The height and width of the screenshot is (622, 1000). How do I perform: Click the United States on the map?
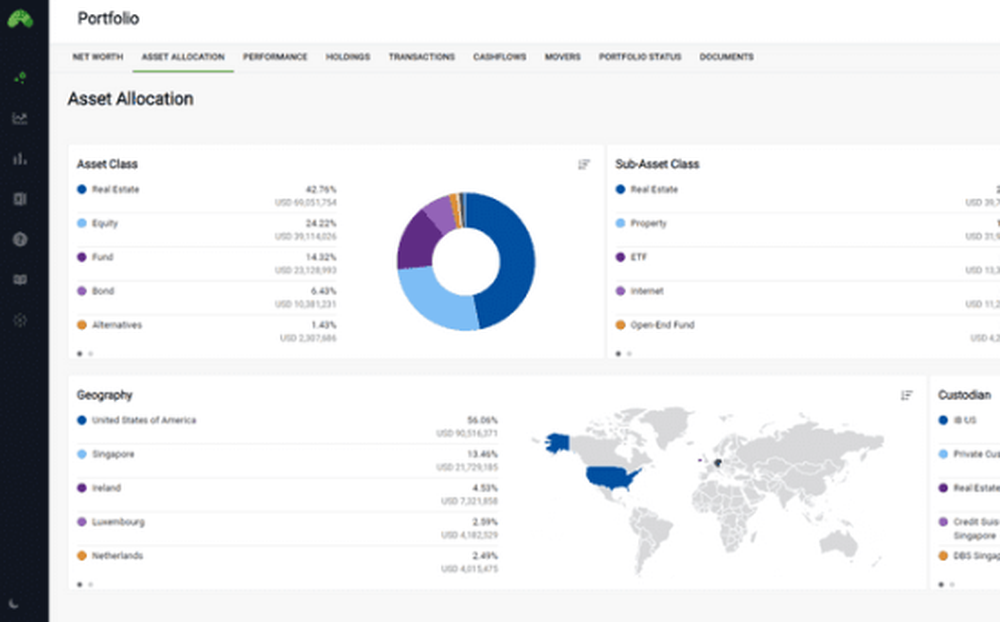tap(610, 479)
